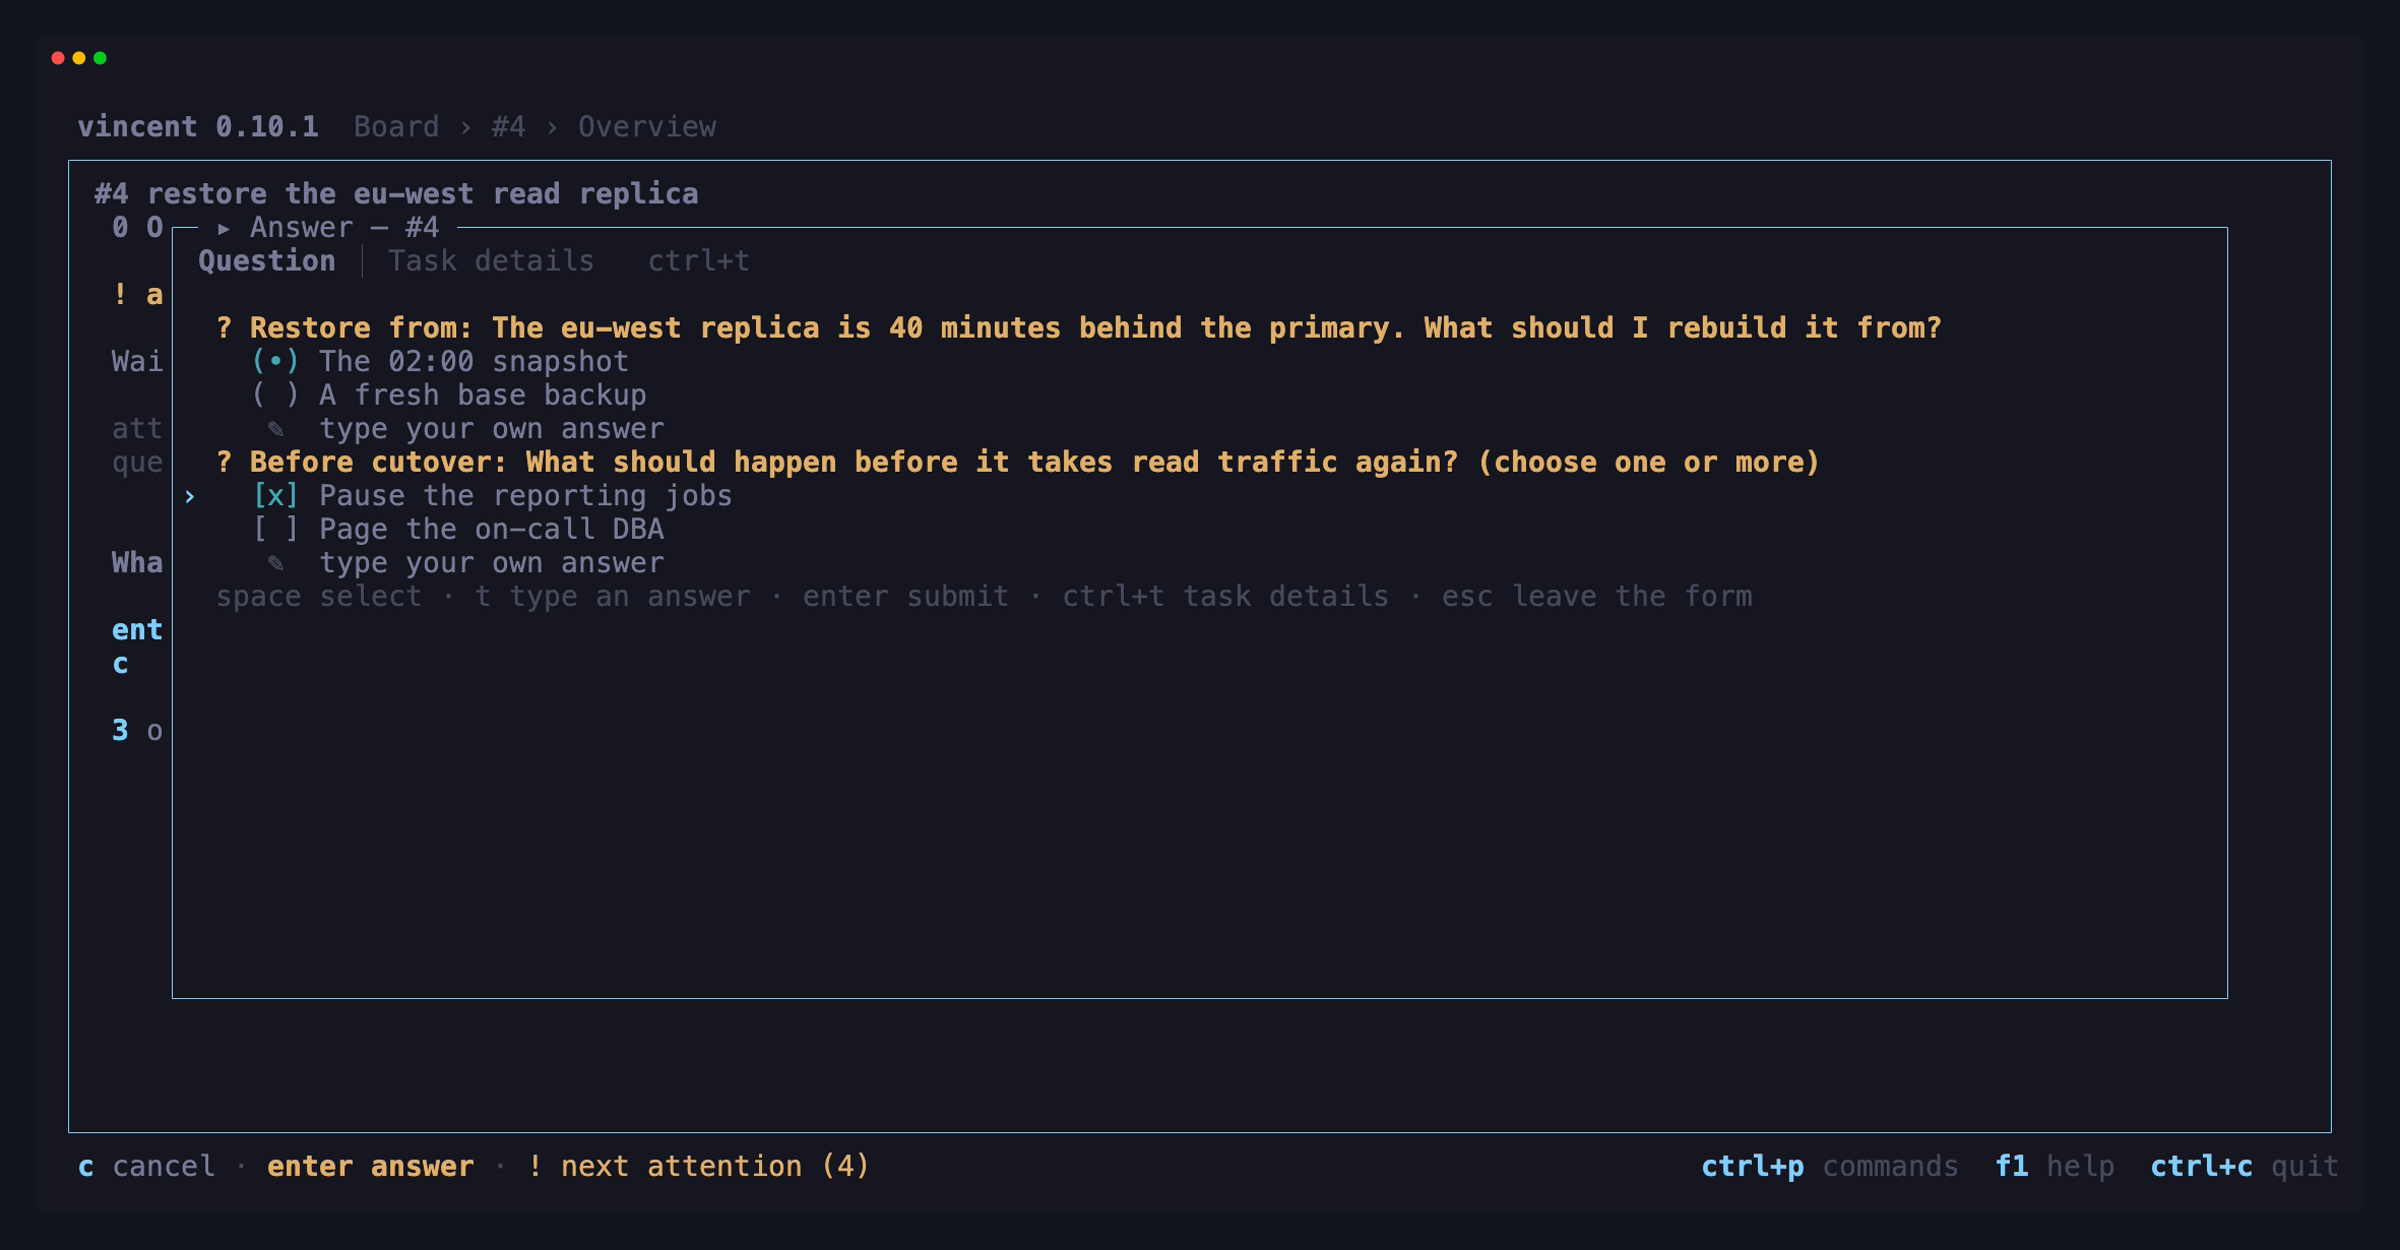
Task: Click 'type your own answer' under Restore from
Action: tap(491, 429)
